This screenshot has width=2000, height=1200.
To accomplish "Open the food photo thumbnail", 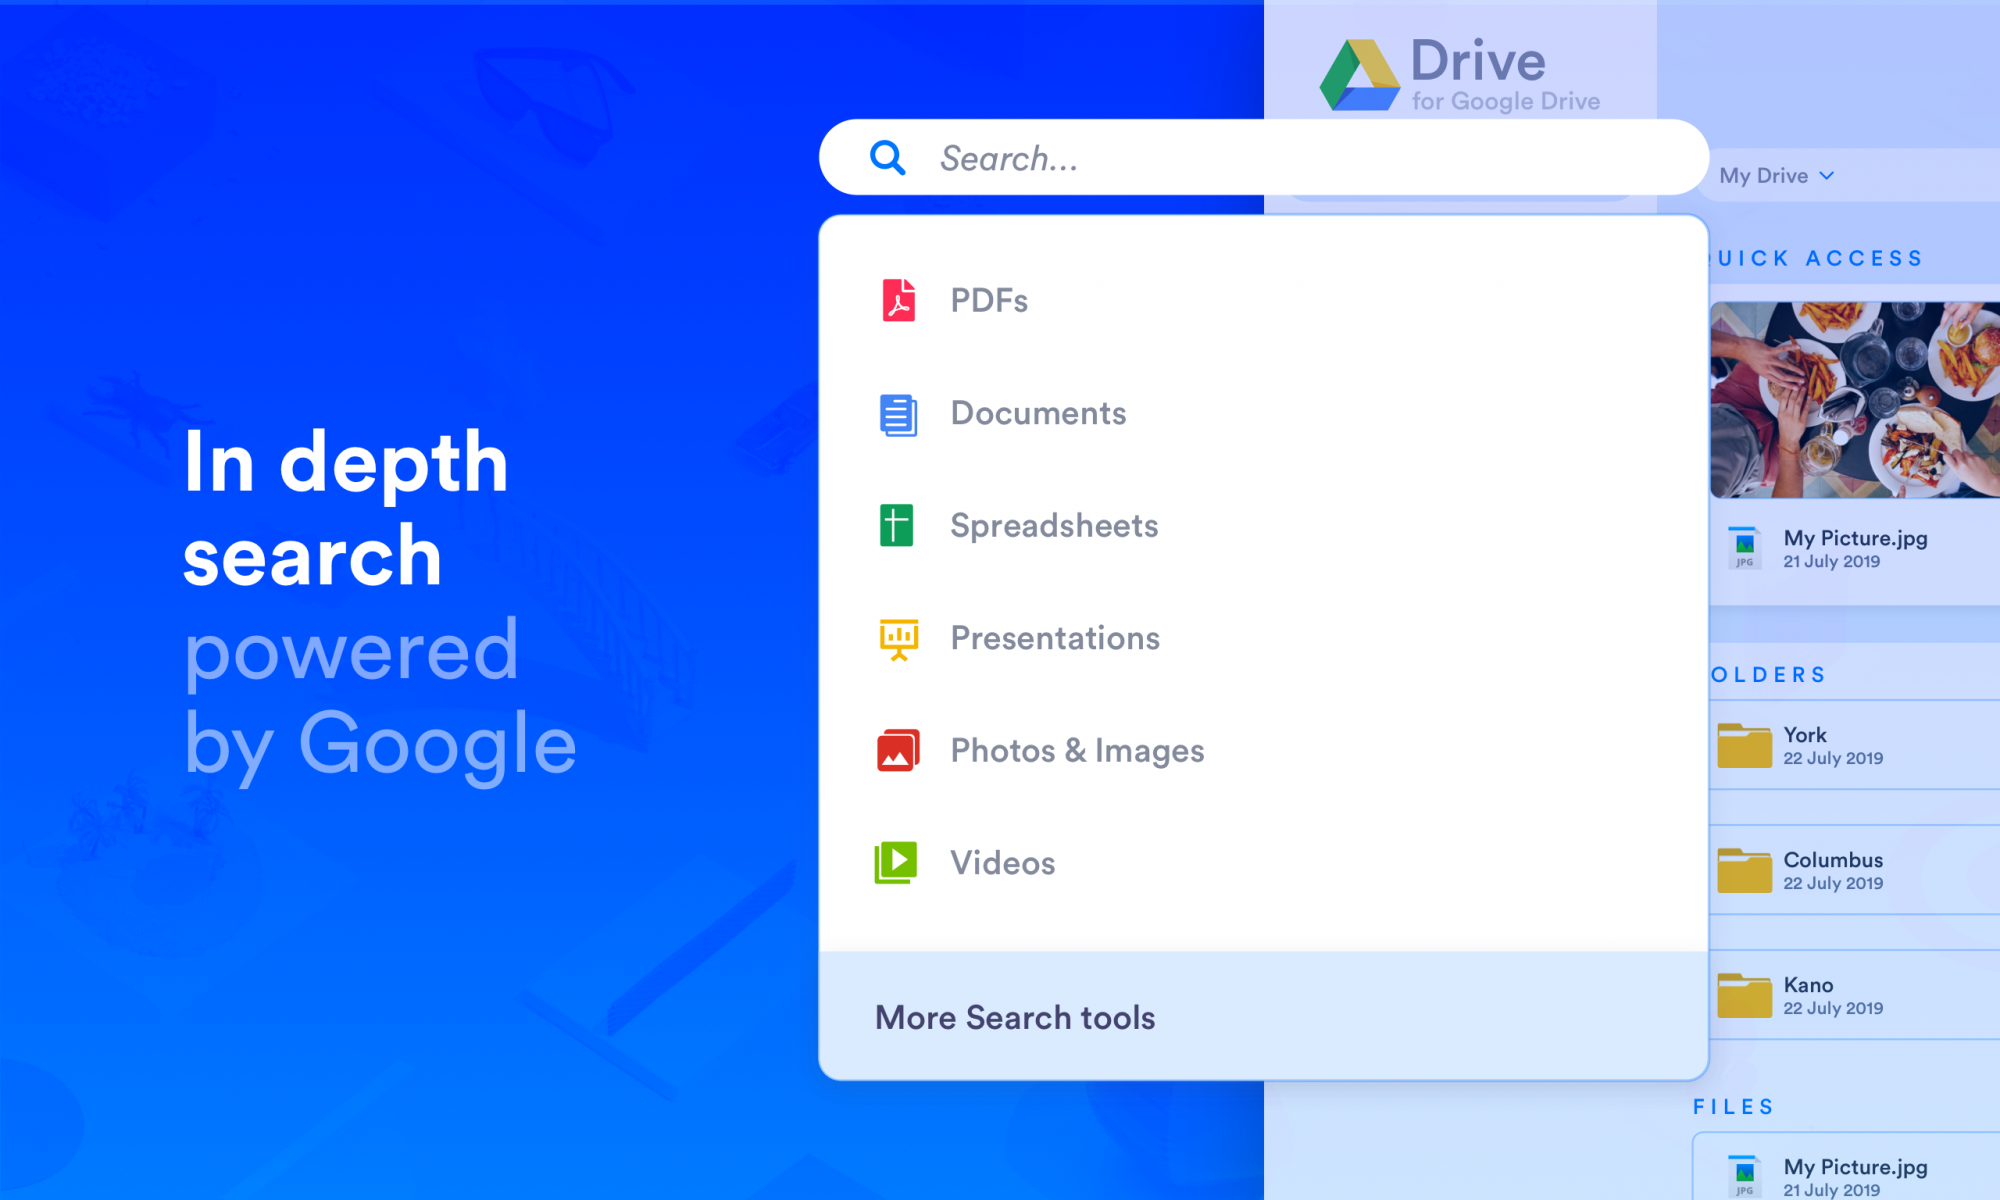I will coord(1855,400).
